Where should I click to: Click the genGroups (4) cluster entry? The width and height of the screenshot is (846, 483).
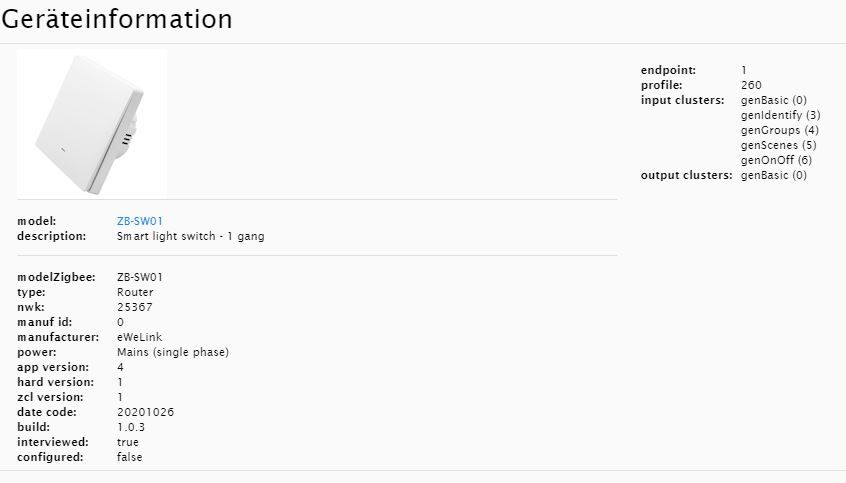coord(779,130)
